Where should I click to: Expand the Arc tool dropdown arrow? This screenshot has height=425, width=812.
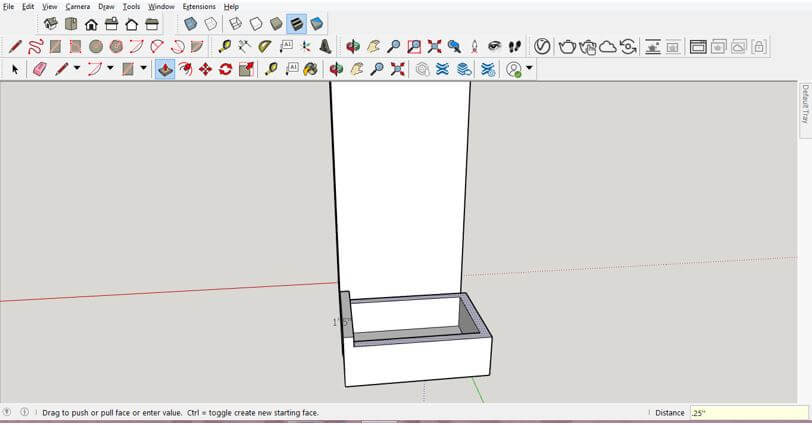[110, 68]
